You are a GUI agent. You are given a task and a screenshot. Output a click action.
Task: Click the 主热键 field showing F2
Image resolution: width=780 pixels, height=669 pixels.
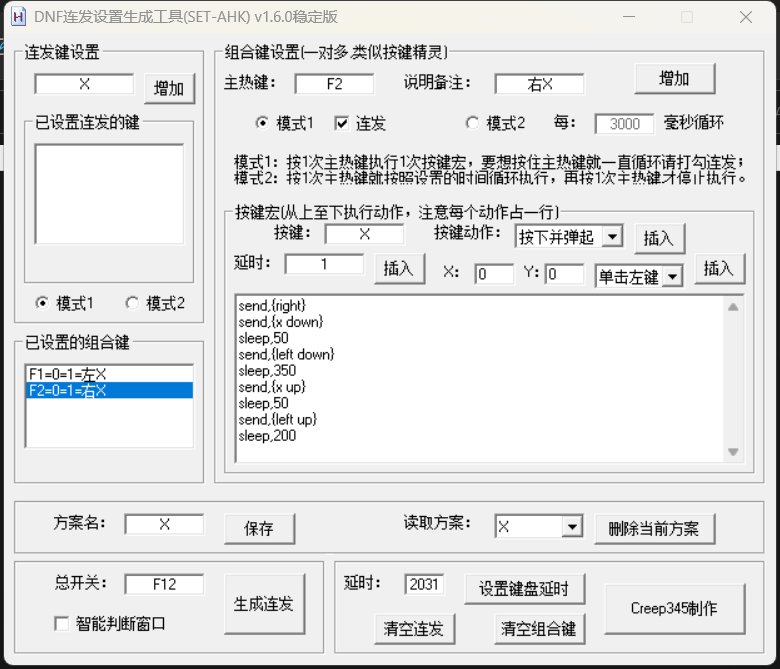coord(334,84)
